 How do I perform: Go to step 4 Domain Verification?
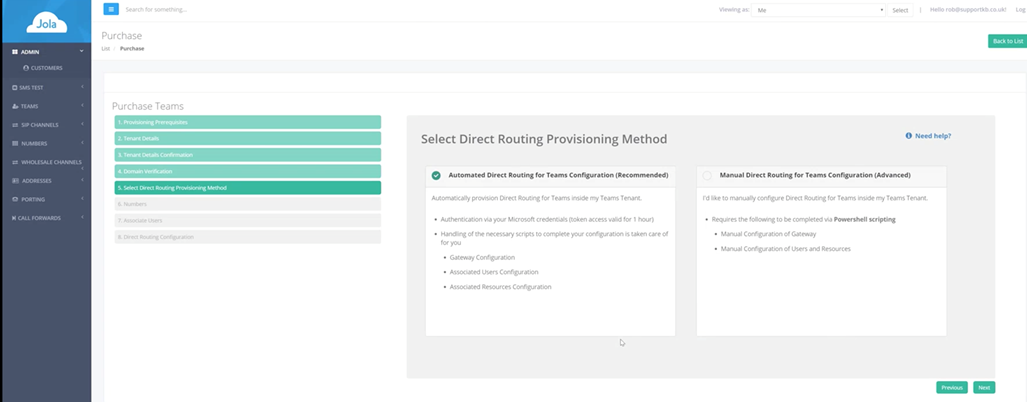tap(248, 172)
